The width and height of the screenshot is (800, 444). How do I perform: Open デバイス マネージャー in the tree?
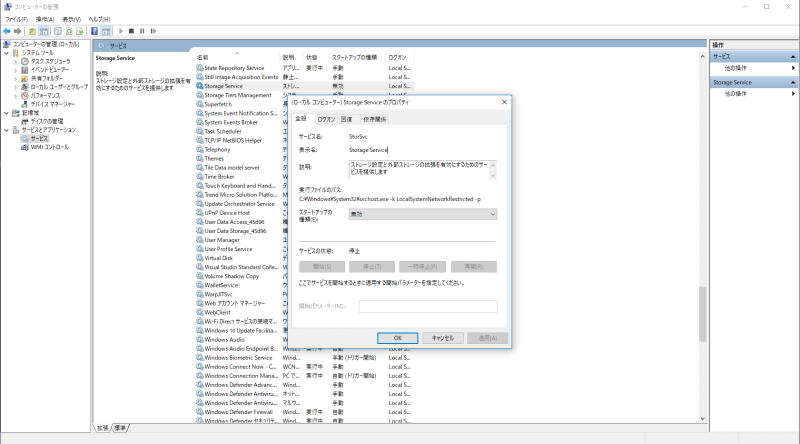(53, 104)
